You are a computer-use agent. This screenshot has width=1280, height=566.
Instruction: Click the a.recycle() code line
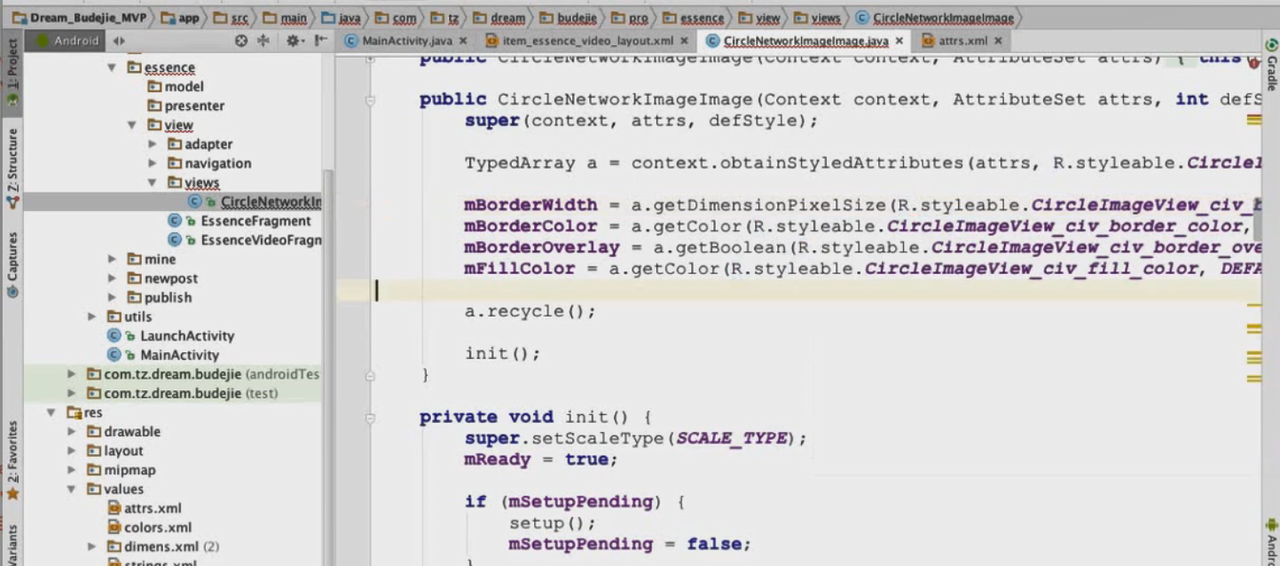coord(530,311)
